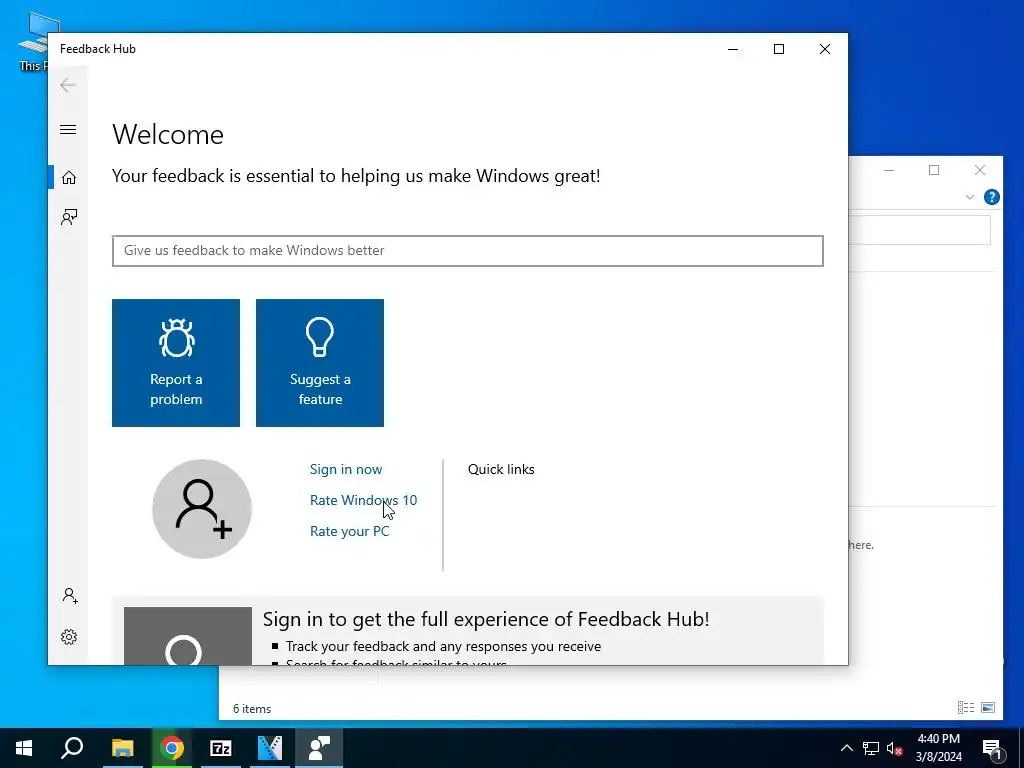This screenshot has width=1024, height=768.
Task: Minimize the background Explorer window
Action: (x=889, y=170)
